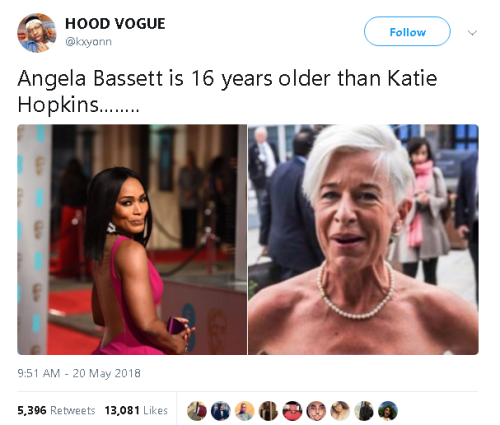Open fourth liker avatar with dark brown tones
The width and height of the screenshot is (500, 425).
(268, 411)
